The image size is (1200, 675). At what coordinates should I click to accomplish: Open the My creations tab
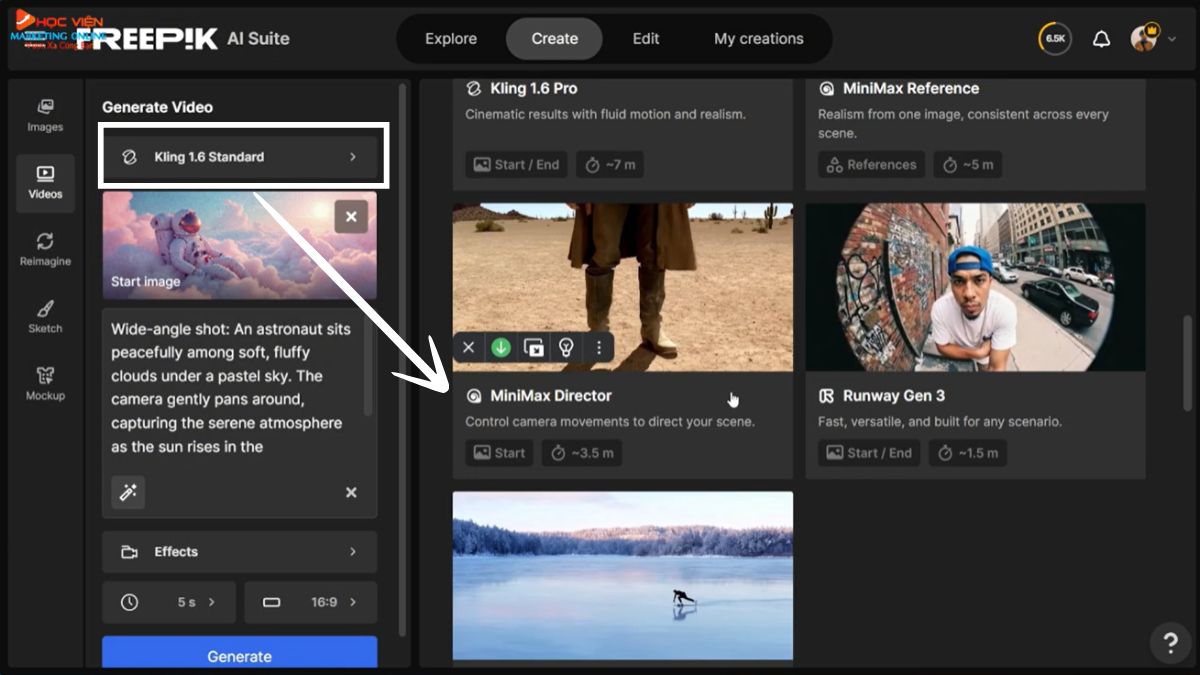(759, 39)
